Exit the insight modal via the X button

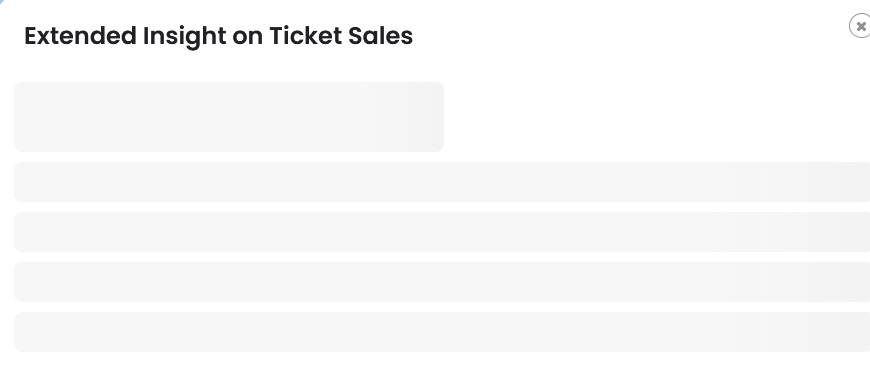click(x=861, y=26)
